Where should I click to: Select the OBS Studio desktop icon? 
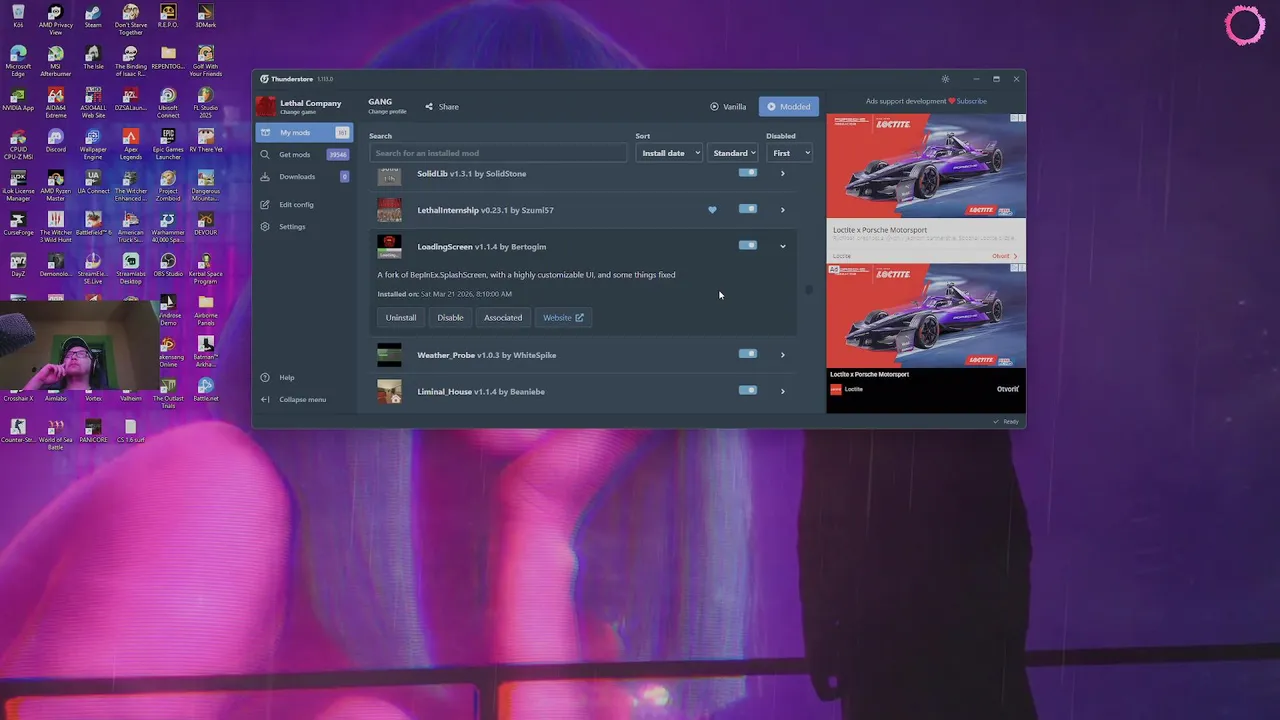coord(168,266)
